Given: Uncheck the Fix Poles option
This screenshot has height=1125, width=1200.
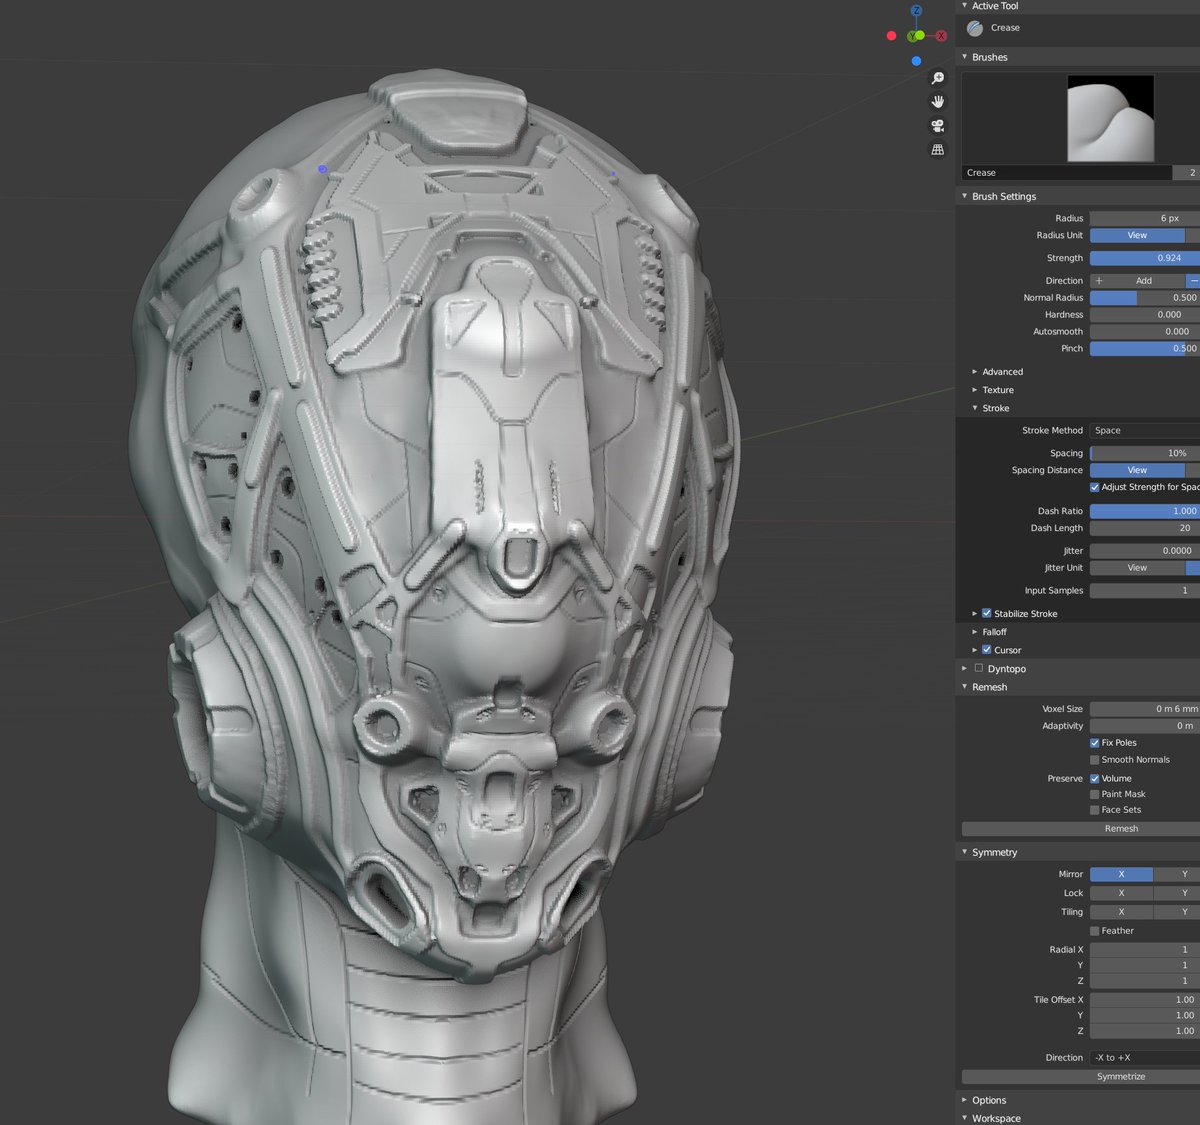Looking at the screenshot, I should click(1095, 743).
